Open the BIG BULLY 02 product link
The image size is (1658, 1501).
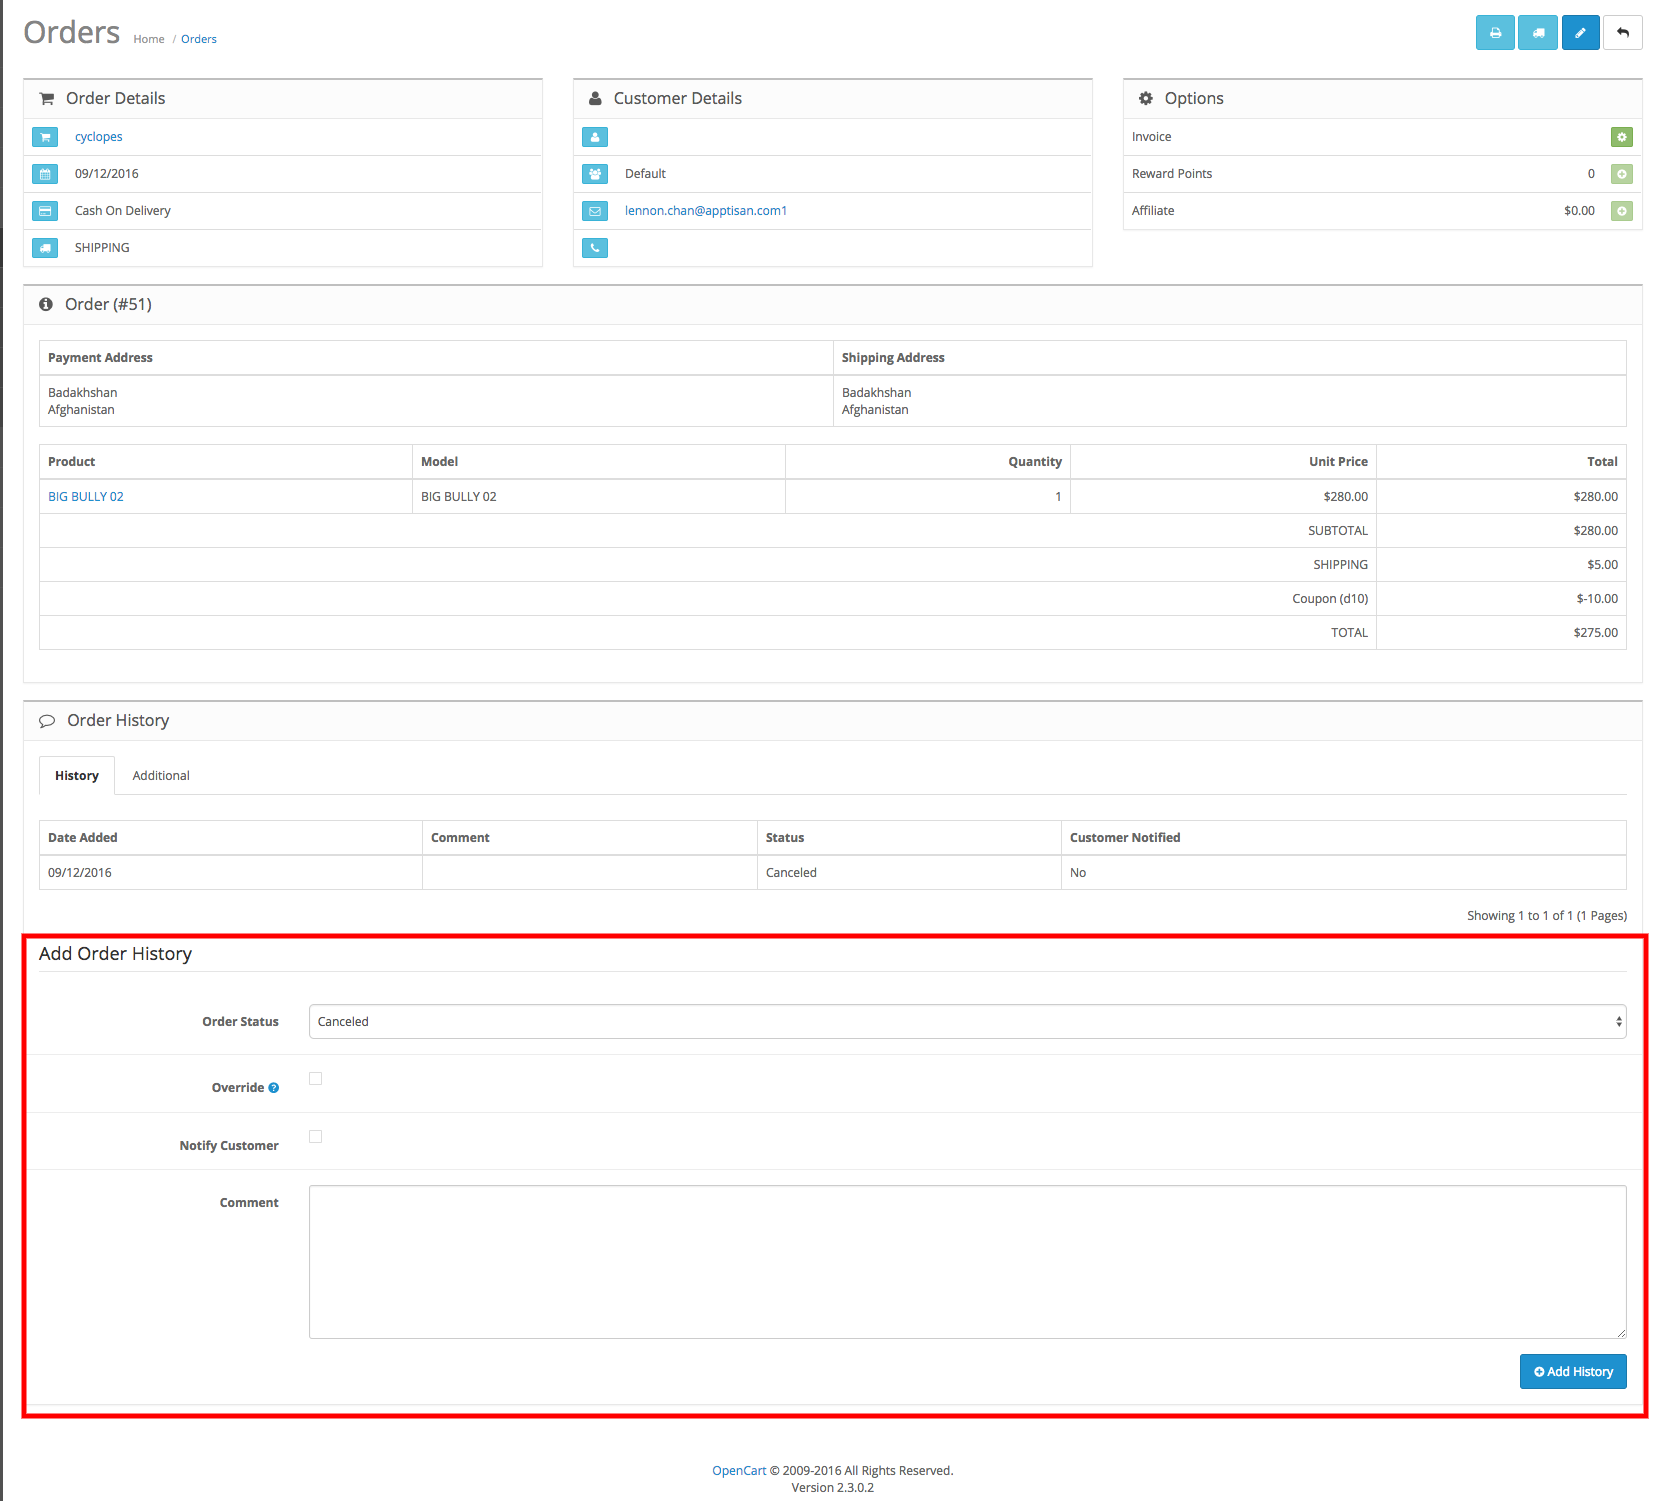coord(86,497)
